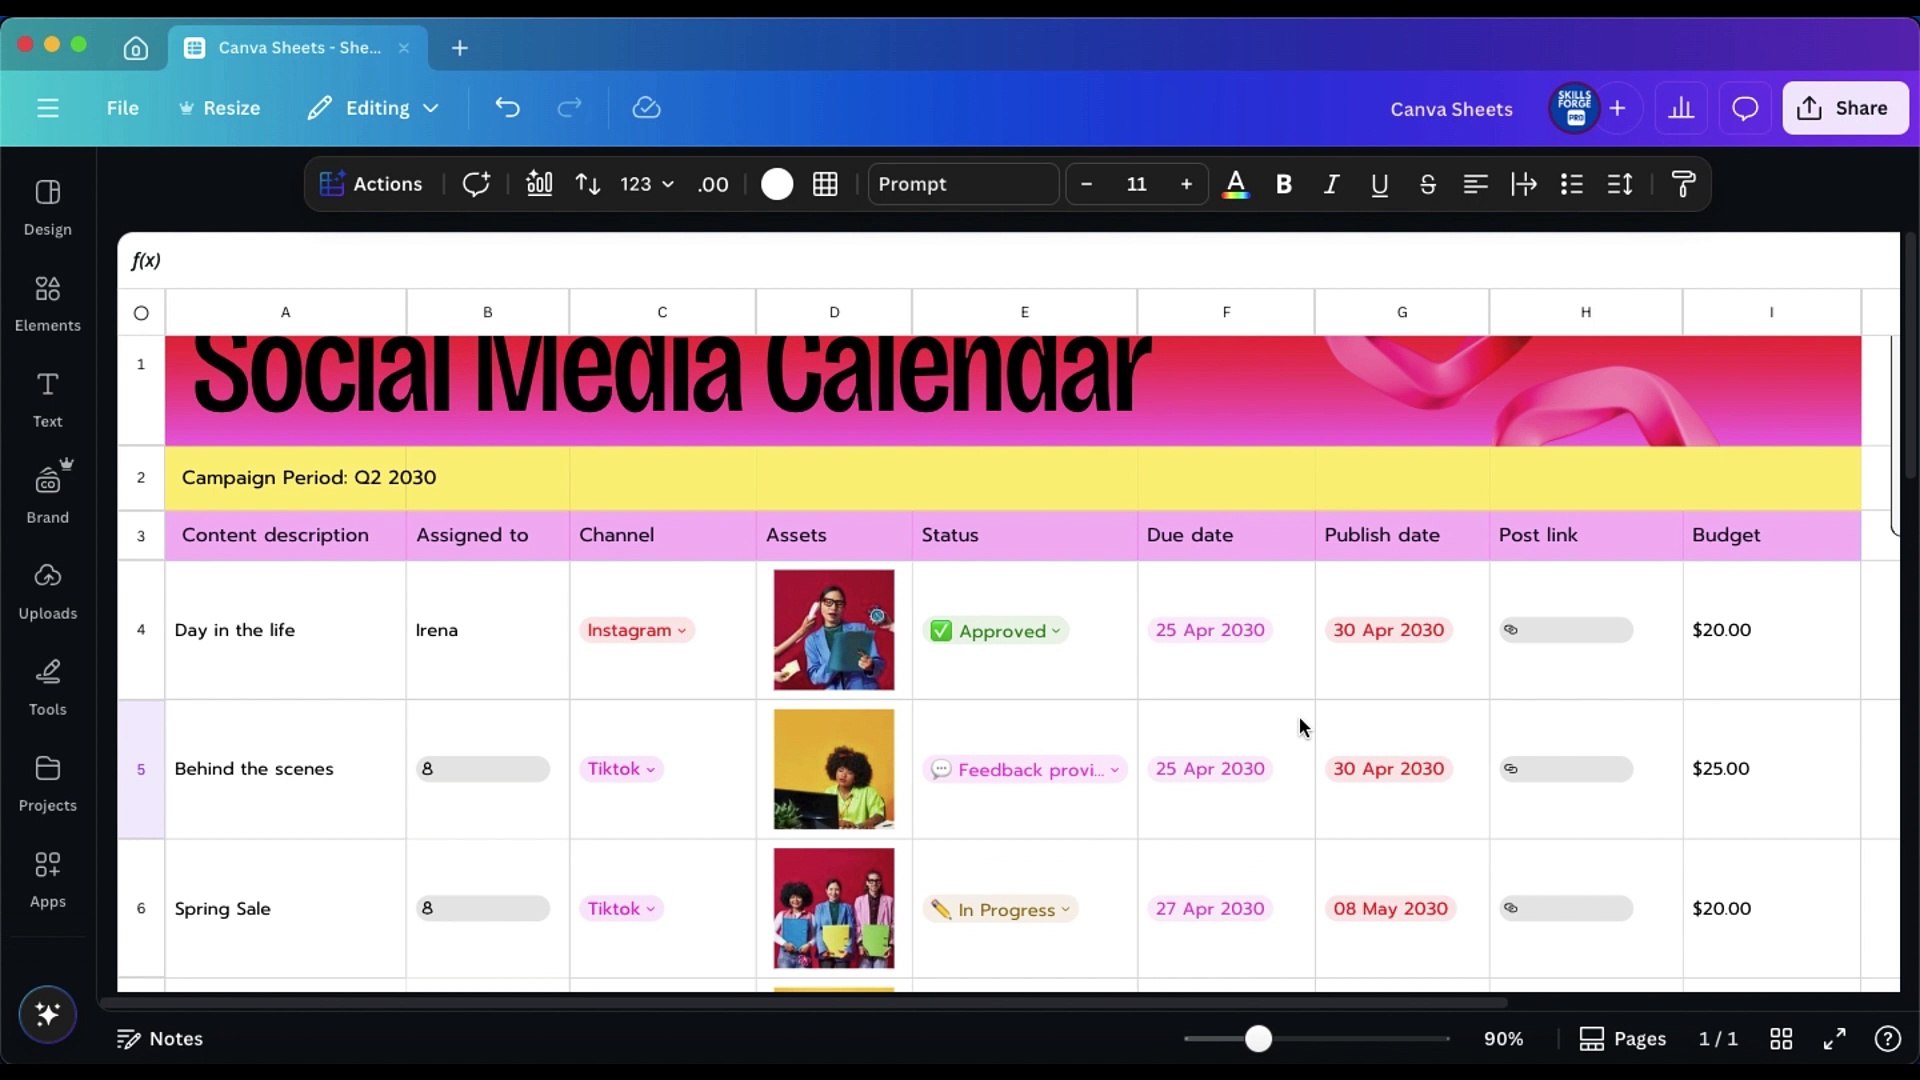
Task: Open the Elements panel
Action: pyautogui.click(x=47, y=301)
